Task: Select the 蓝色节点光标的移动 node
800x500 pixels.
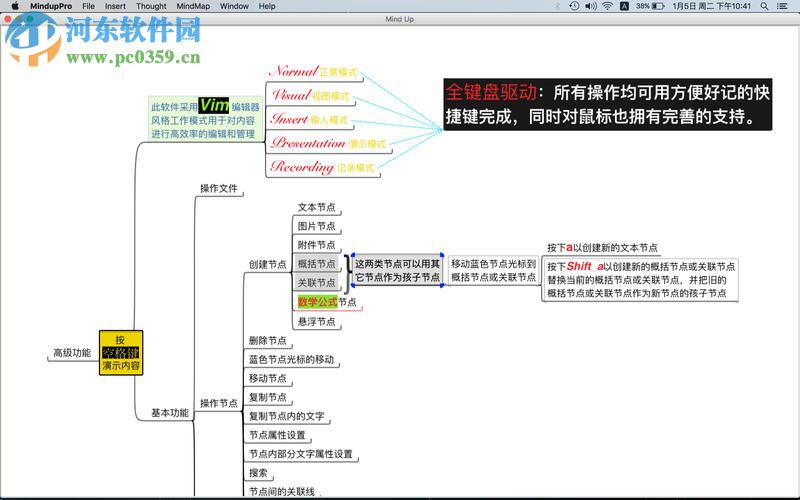Action: point(291,359)
